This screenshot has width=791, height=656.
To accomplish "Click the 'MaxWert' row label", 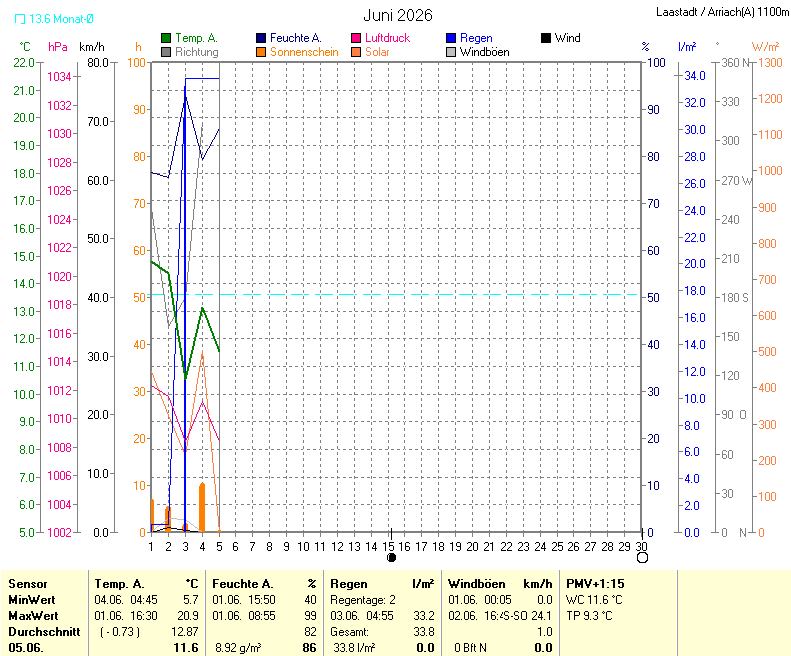I will pos(33,616).
